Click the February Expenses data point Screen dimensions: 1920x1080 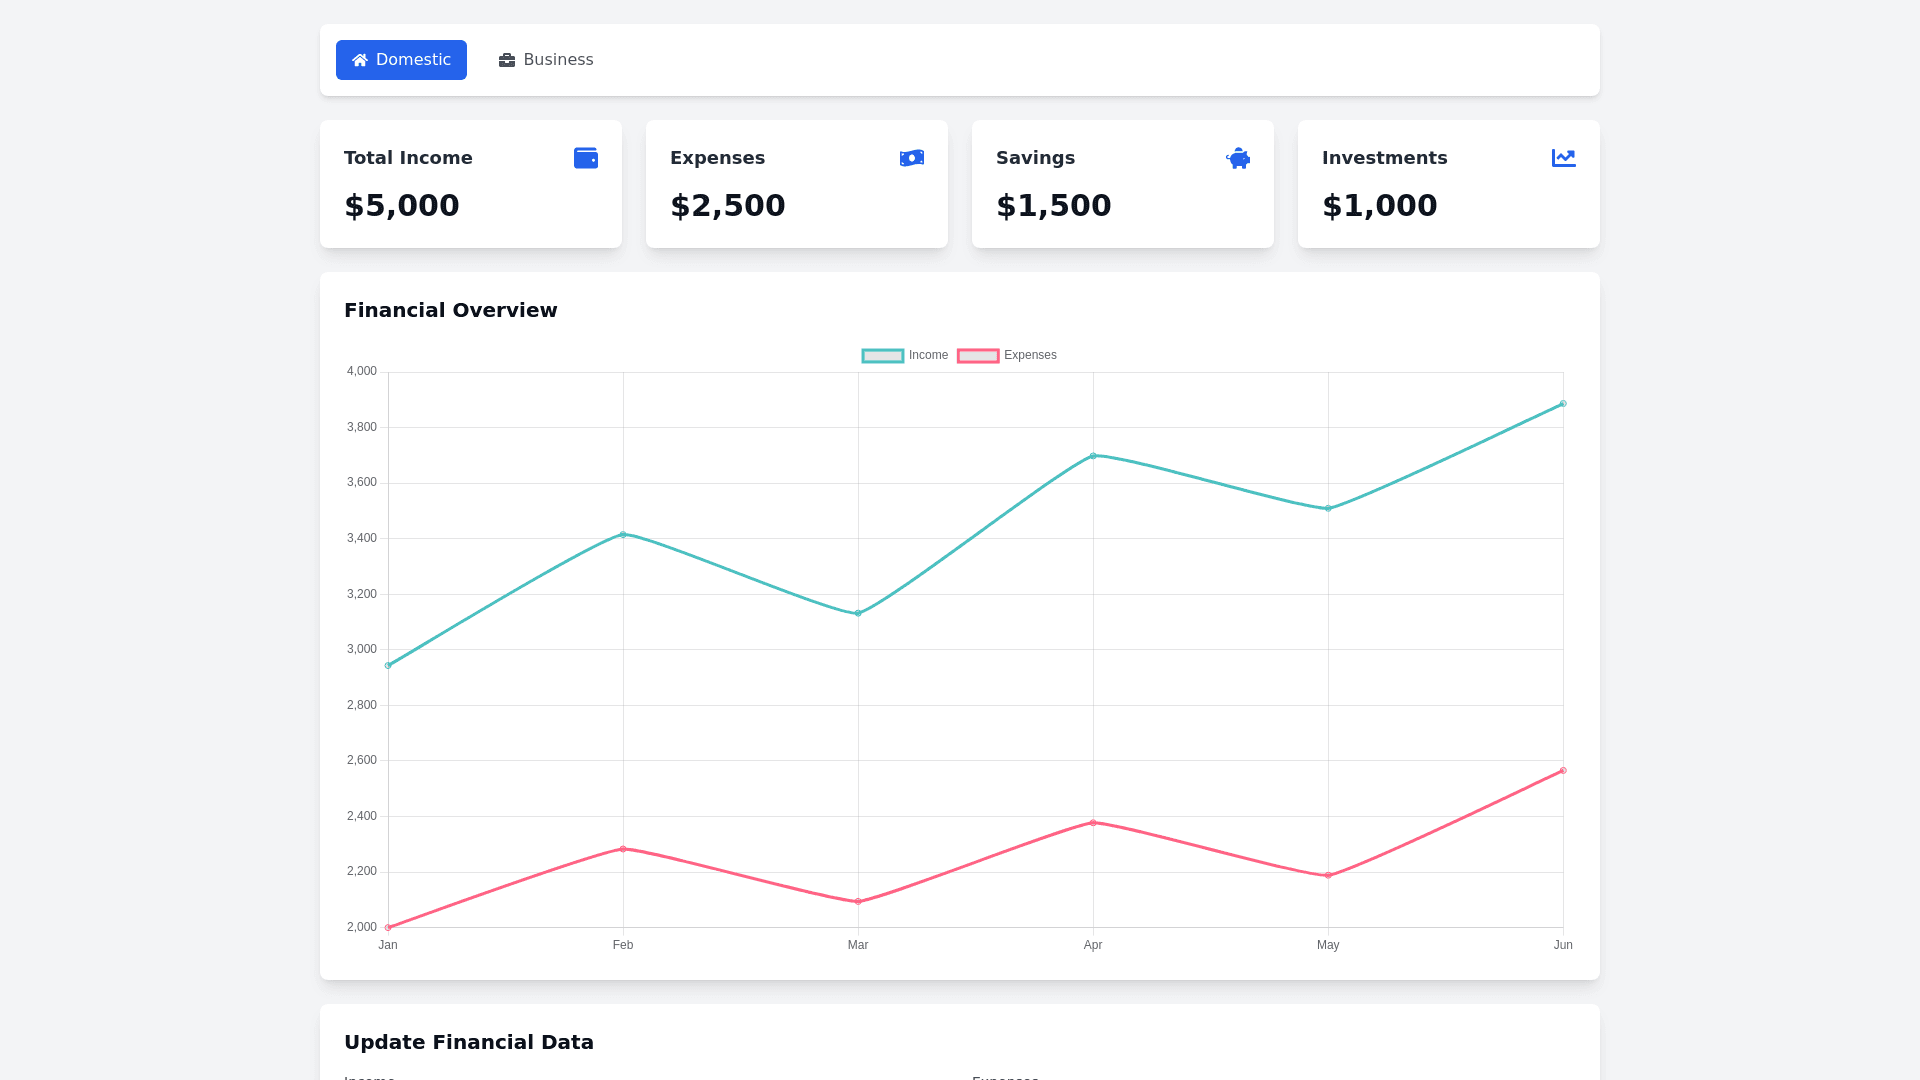pos(623,849)
